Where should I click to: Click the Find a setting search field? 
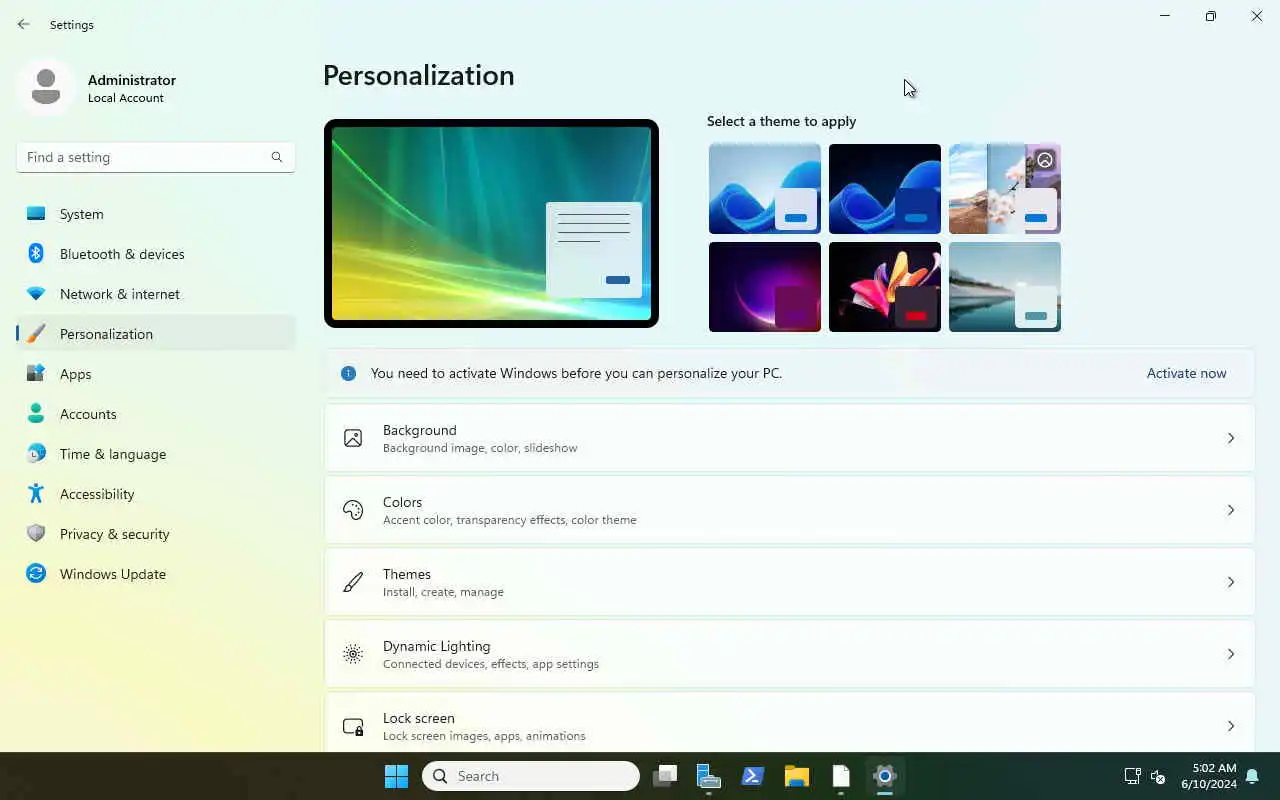tap(155, 157)
